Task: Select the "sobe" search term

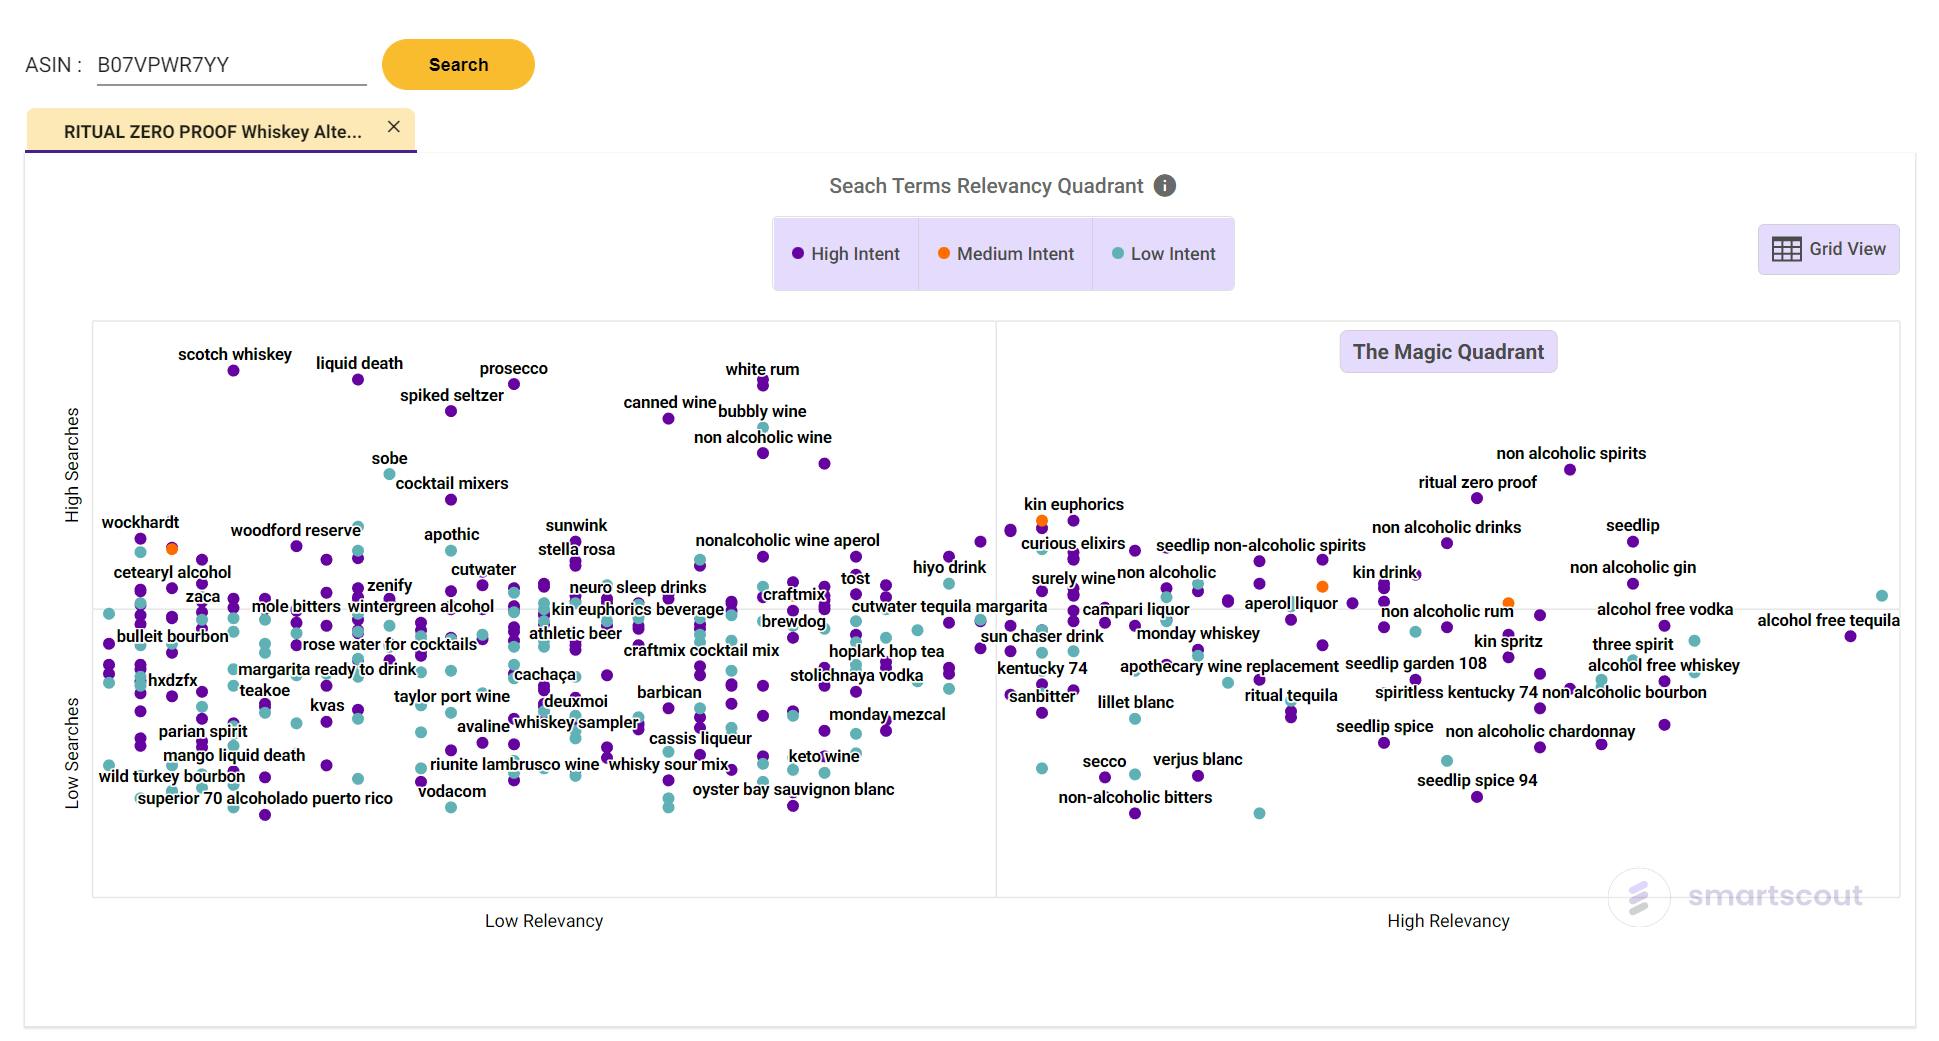Action: 390,458
